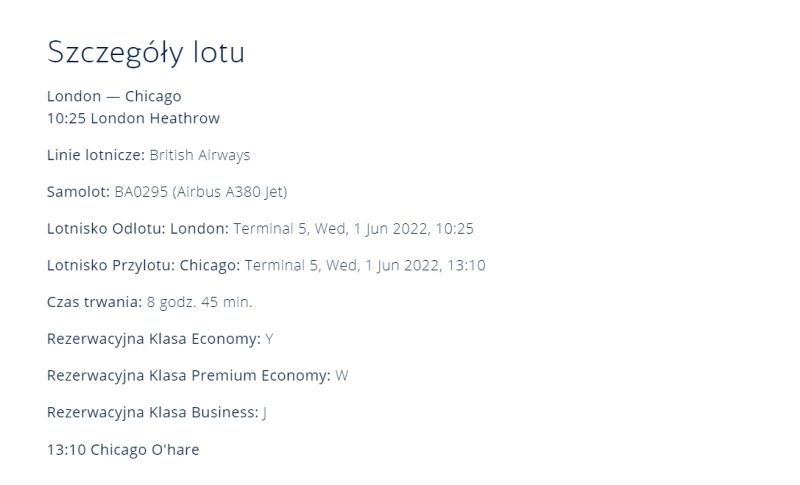Select the Business class code J
Viewport: 800px width, 485px height.
click(x=265, y=413)
